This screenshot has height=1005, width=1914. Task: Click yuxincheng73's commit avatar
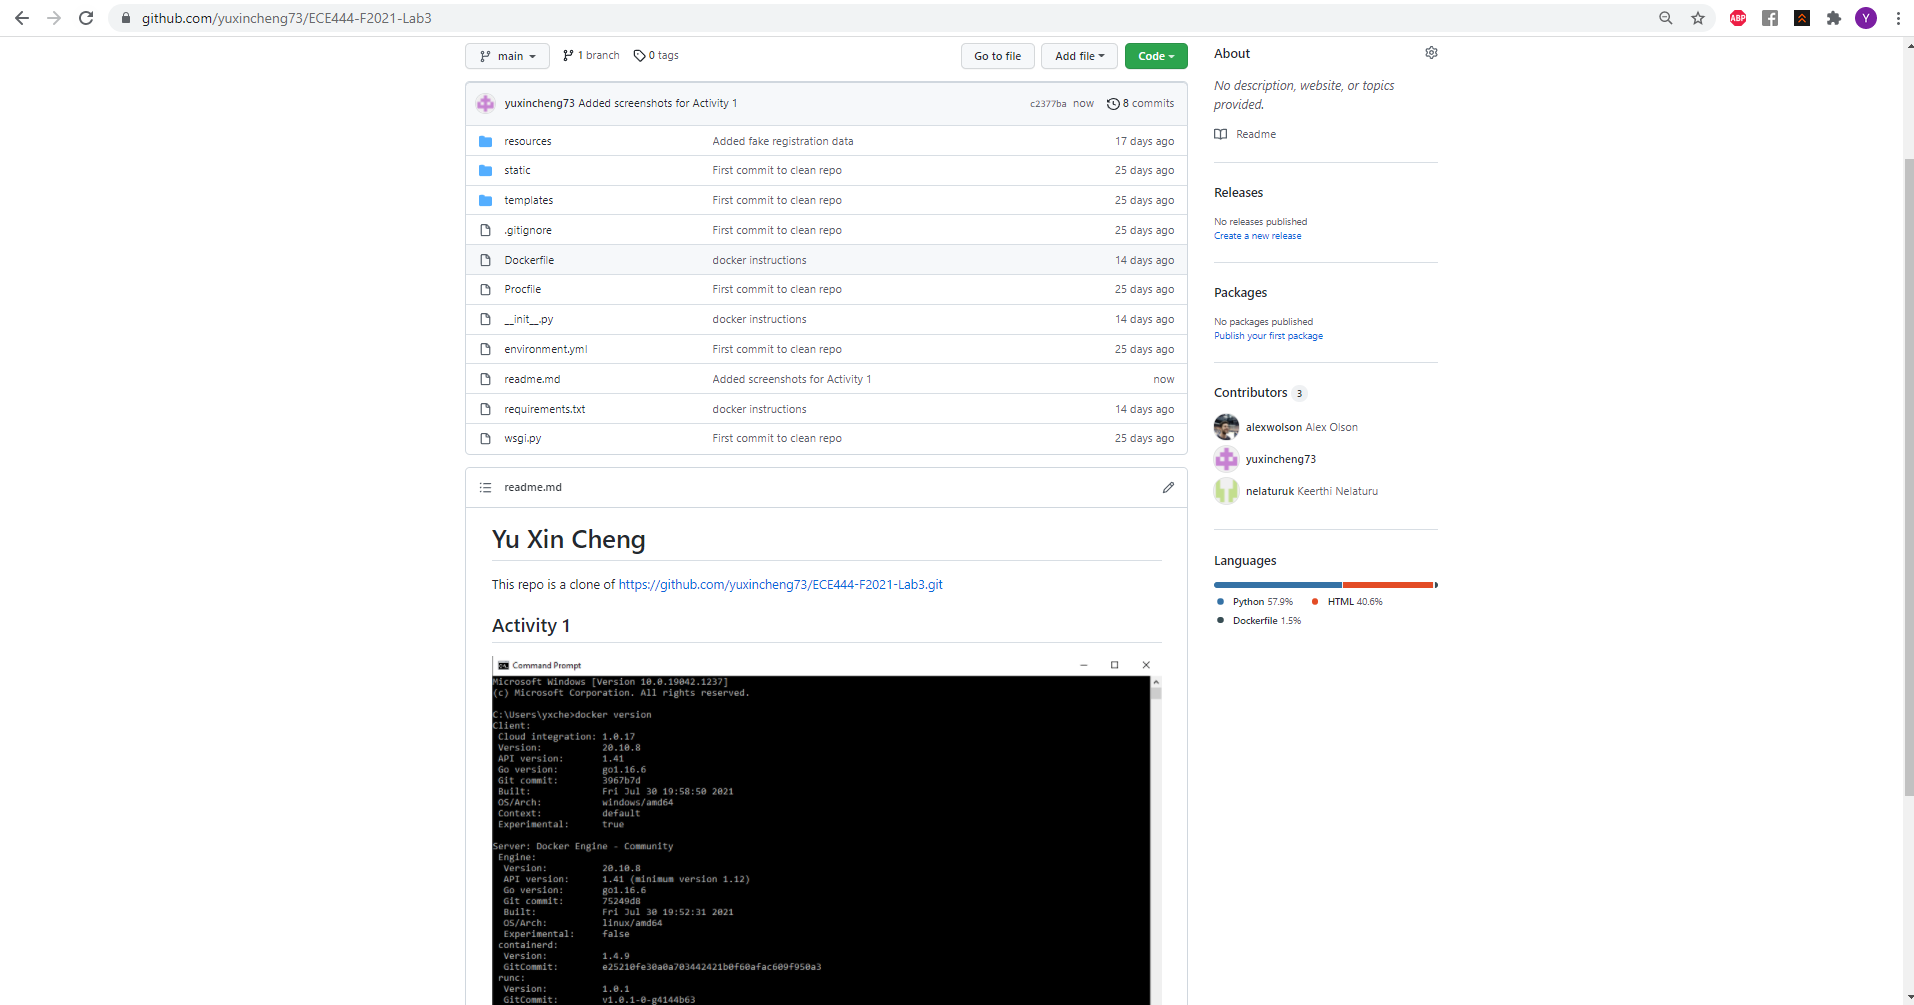click(x=485, y=103)
